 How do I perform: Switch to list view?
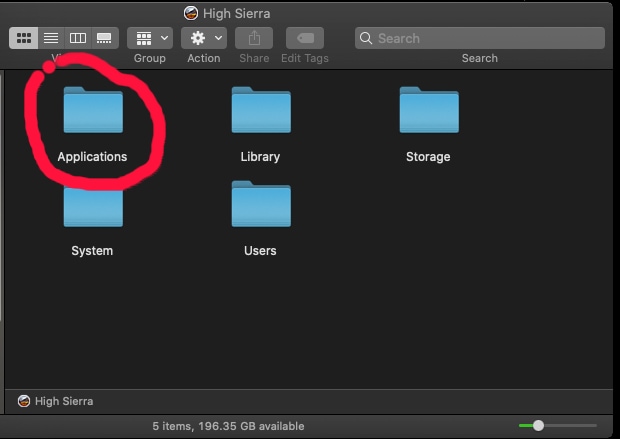51,38
